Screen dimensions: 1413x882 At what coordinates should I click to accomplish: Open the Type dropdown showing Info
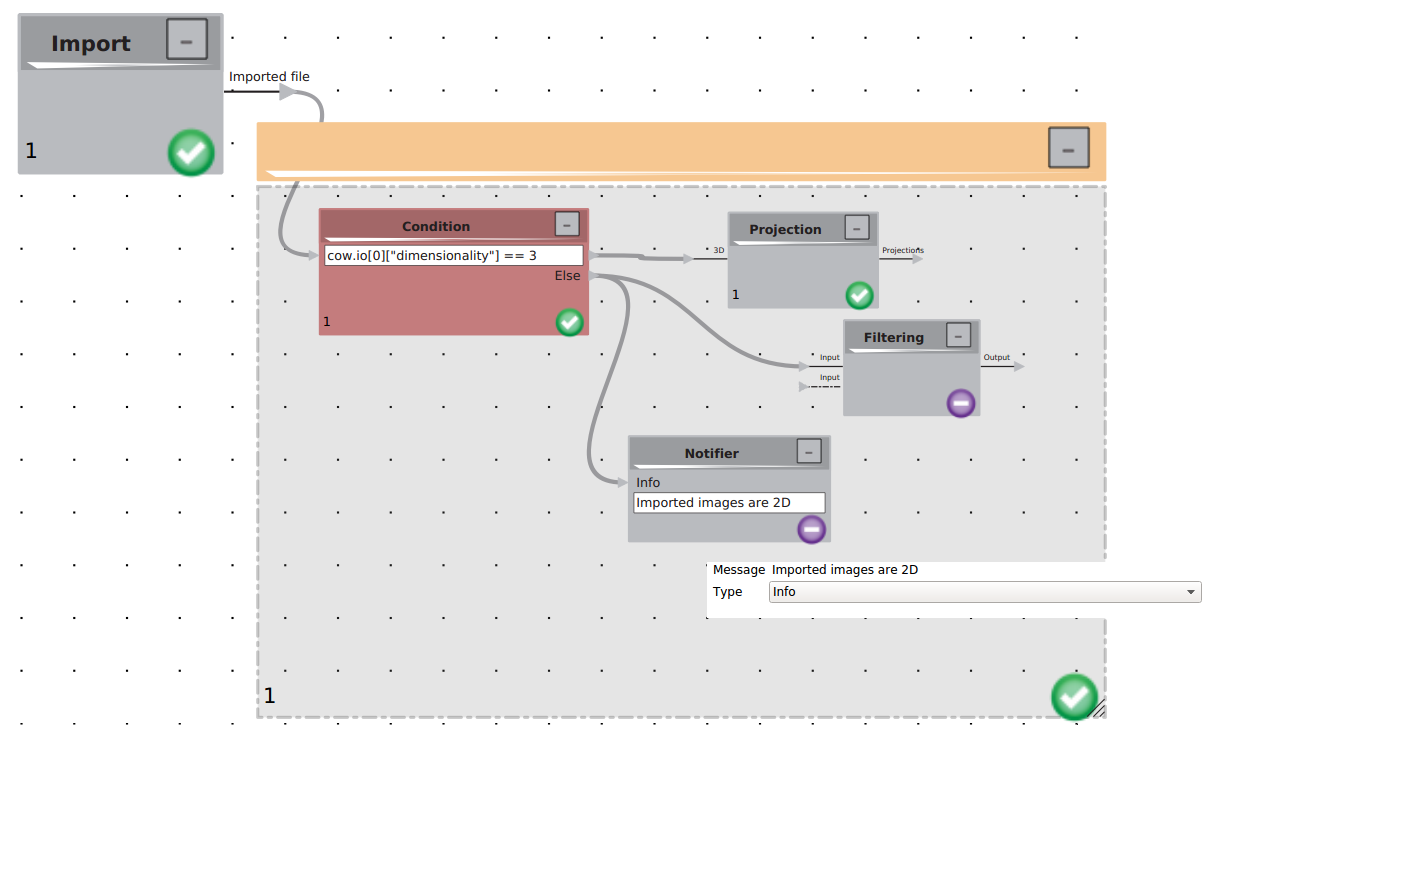(x=985, y=592)
